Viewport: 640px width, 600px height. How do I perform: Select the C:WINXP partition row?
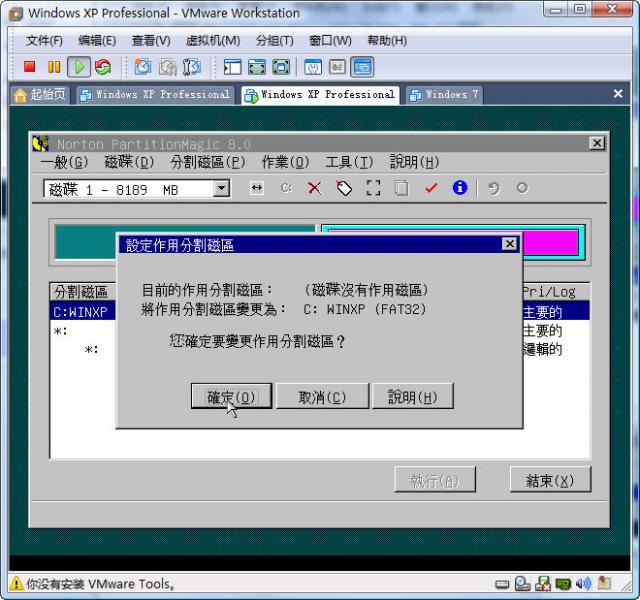tap(82, 311)
